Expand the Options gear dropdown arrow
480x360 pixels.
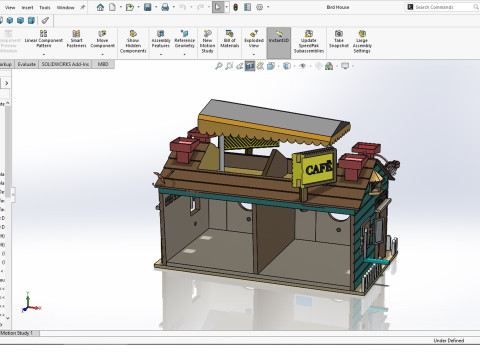point(268,7)
